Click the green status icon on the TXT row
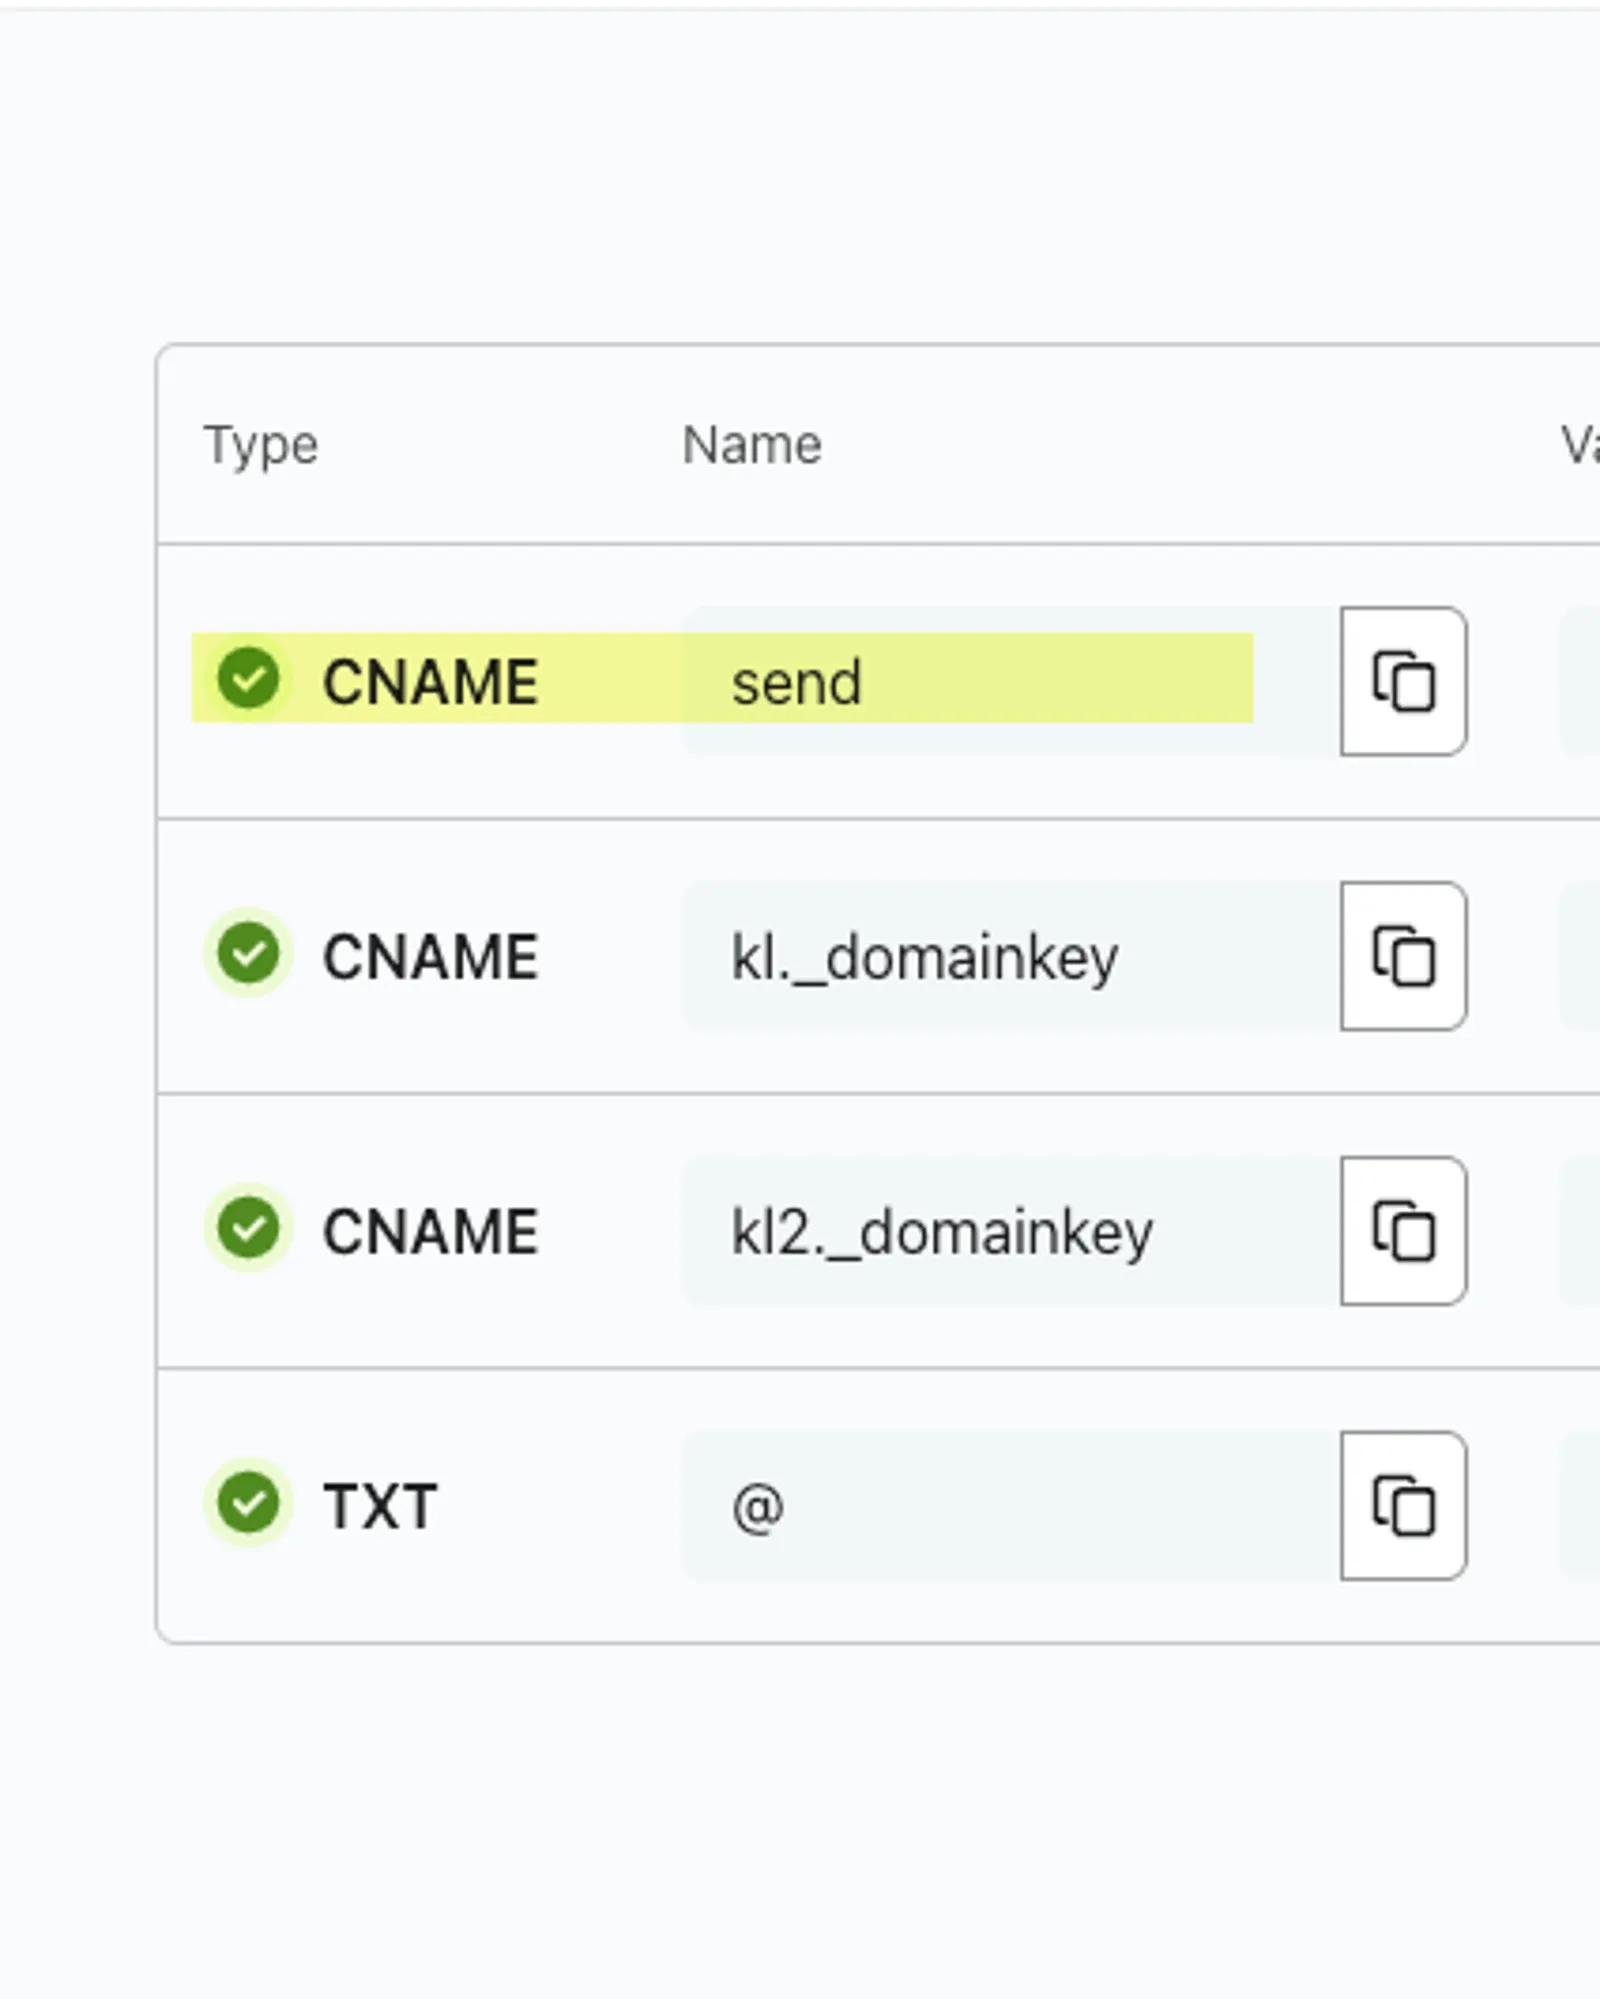Viewport: 1600px width, 1999px height. tap(247, 1503)
